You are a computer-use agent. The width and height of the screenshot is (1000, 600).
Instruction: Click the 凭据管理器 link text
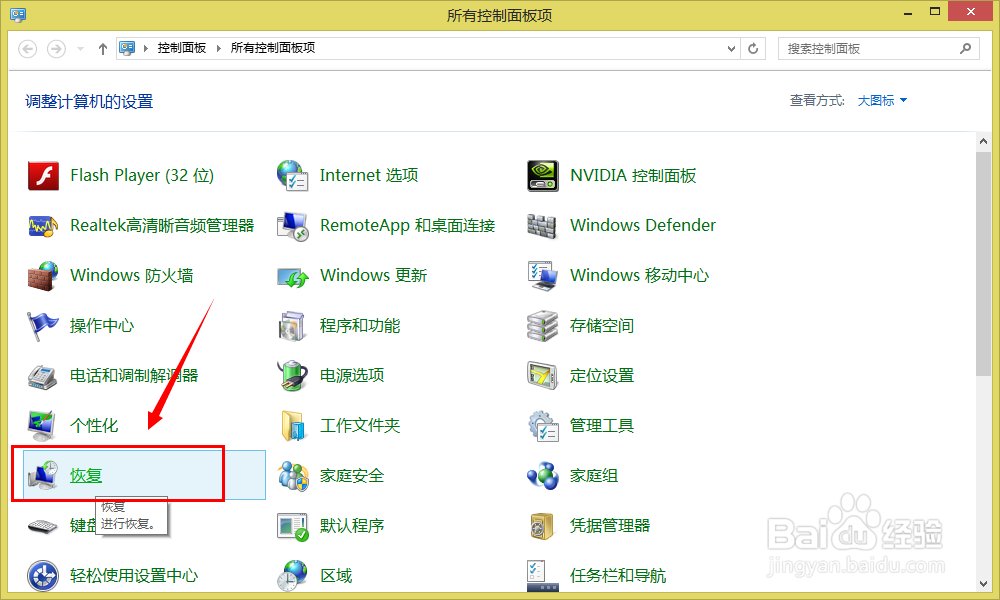[x=610, y=525]
